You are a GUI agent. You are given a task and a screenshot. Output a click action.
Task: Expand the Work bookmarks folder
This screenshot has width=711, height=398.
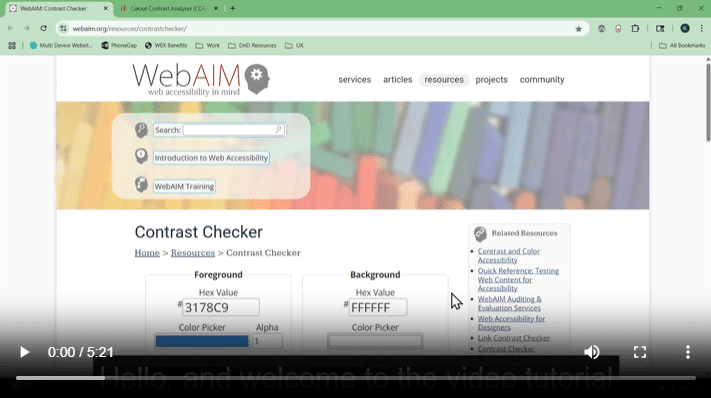click(x=208, y=45)
